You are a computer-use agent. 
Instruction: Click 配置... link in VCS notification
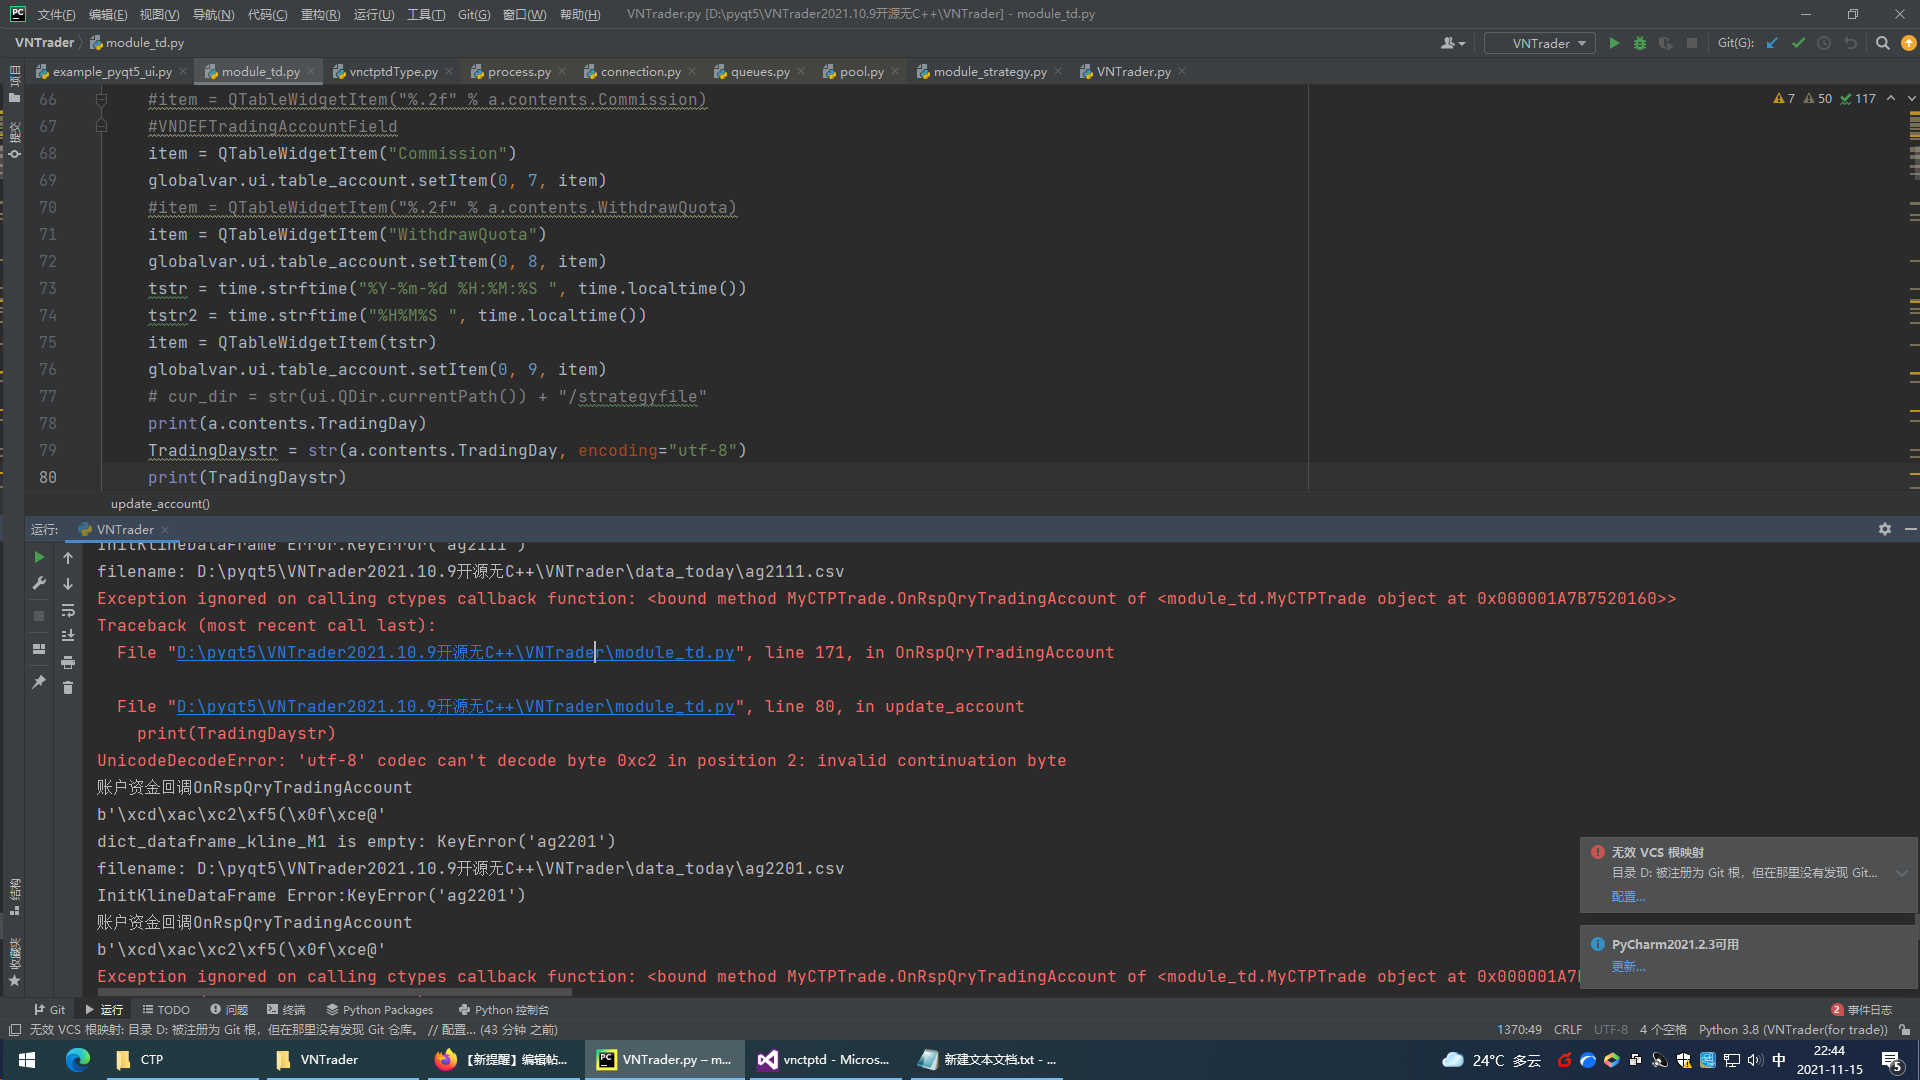click(1628, 896)
